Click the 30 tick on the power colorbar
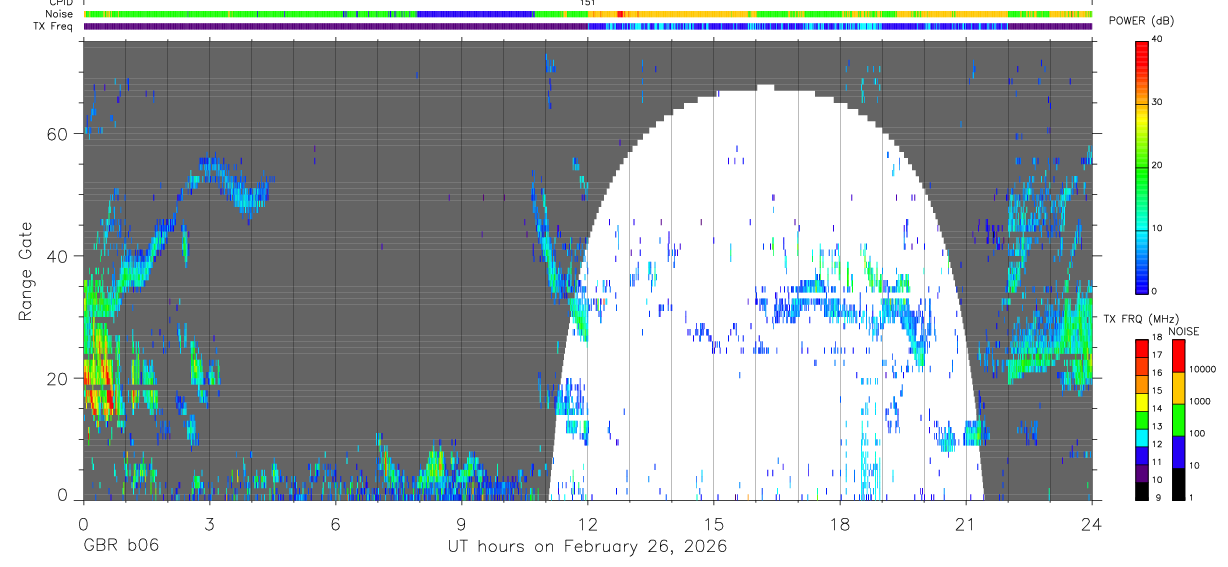The width and height of the screenshot is (1228, 567). click(x=1157, y=102)
